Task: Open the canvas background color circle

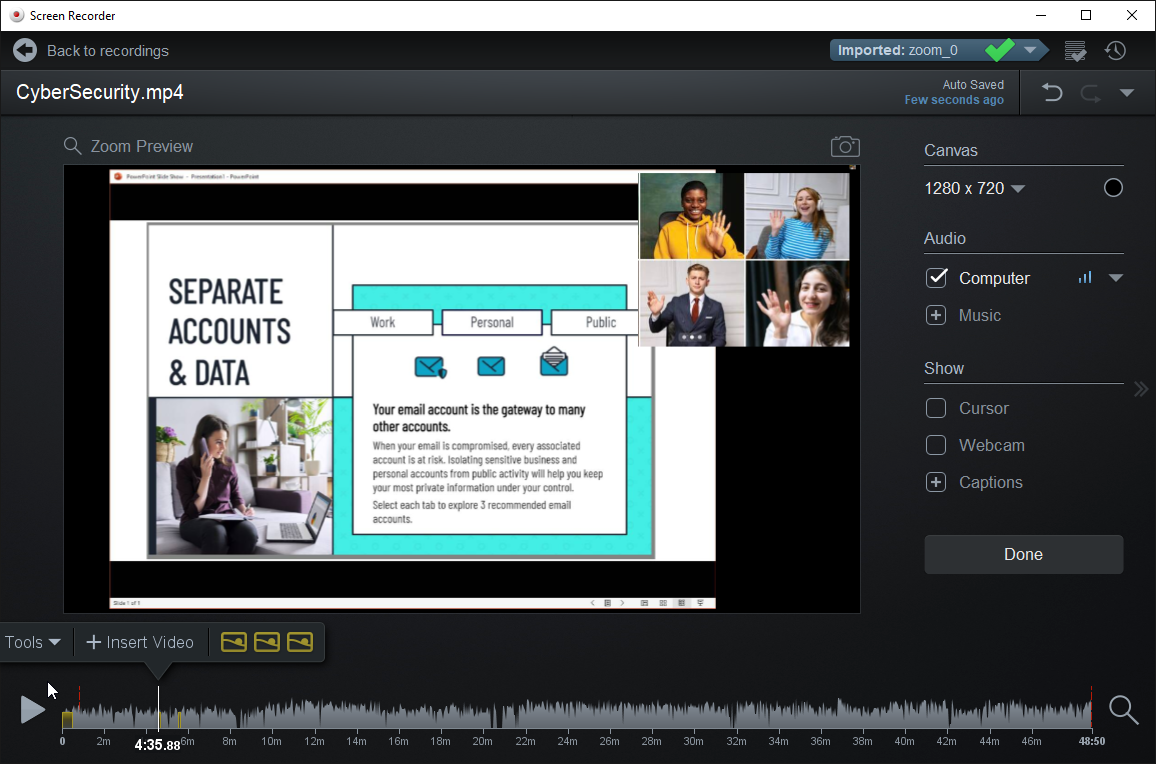Action: pyautogui.click(x=1113, y=188)
